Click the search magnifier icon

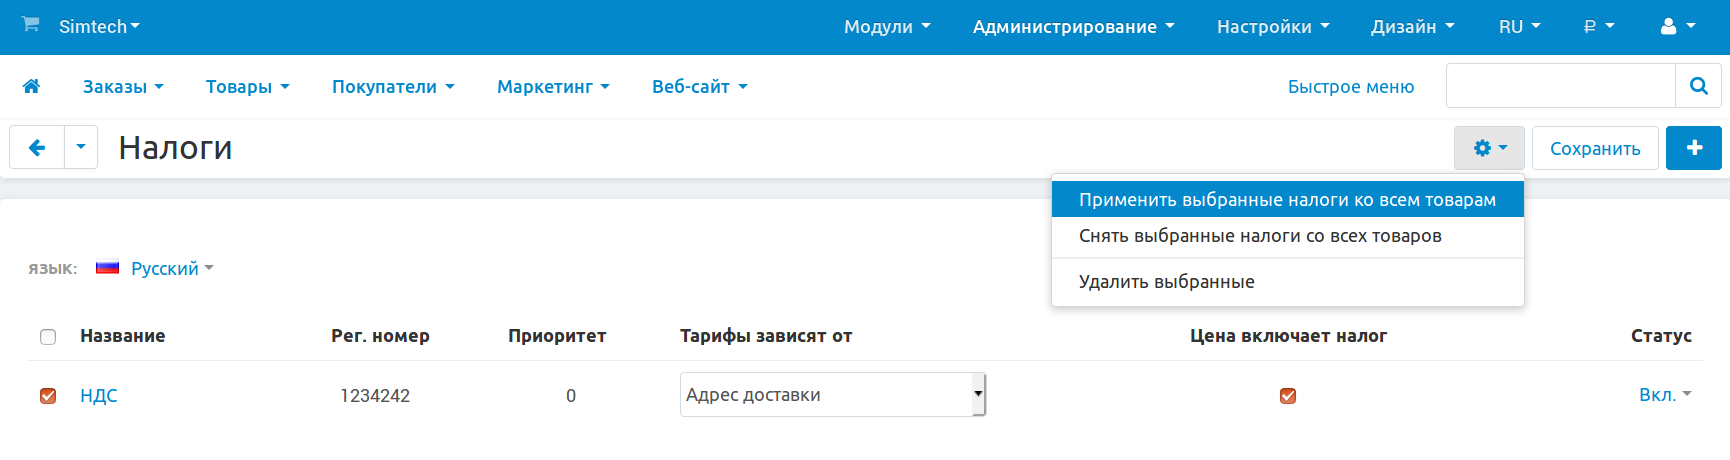point(1698,86)
